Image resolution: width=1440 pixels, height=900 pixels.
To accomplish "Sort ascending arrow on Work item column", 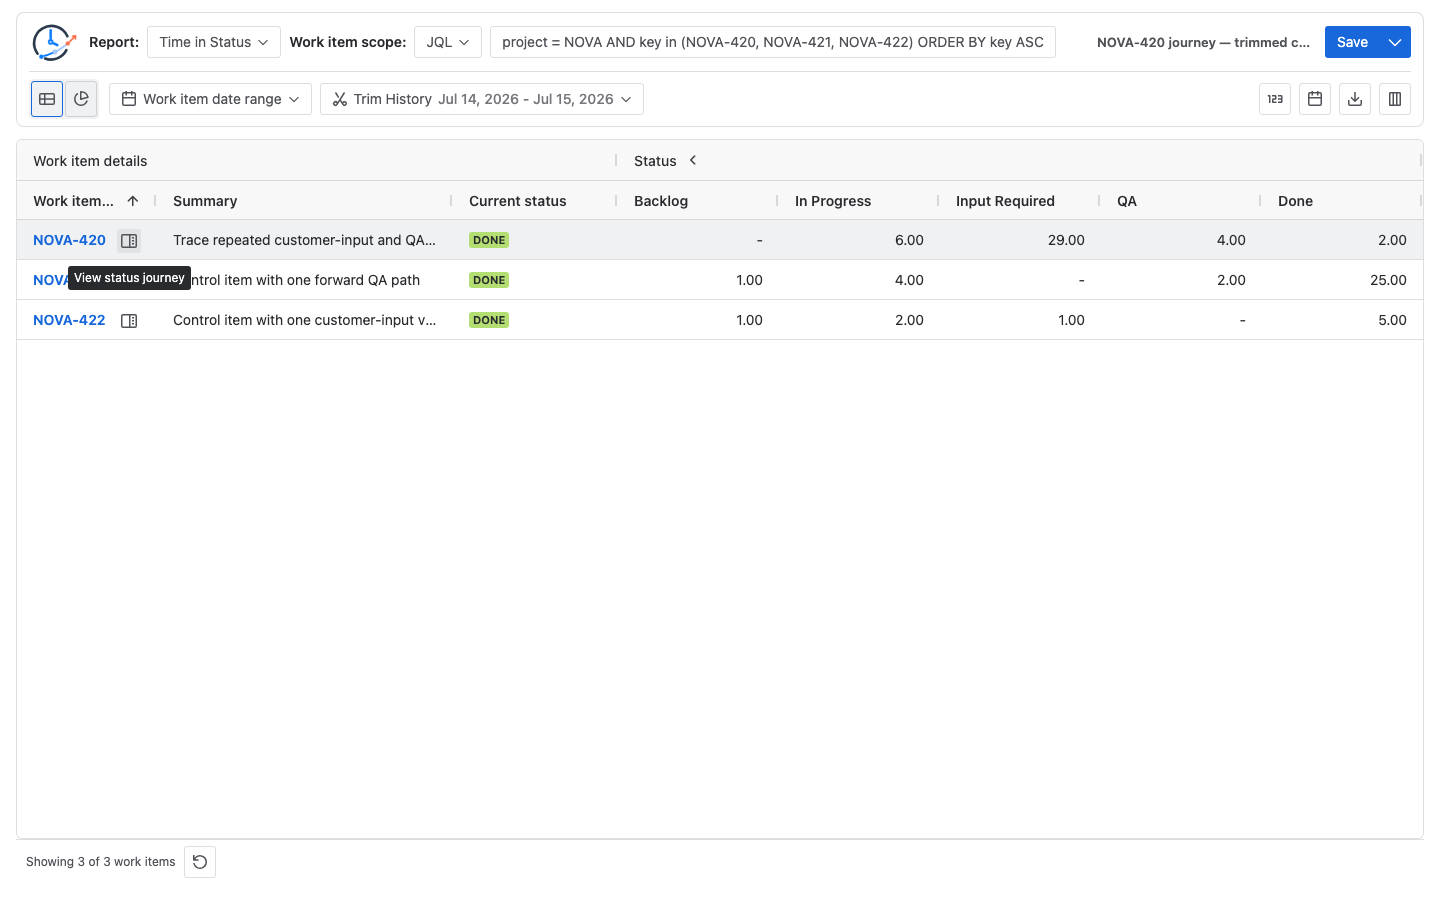I will pyautogui.click(x=133, y=201).
